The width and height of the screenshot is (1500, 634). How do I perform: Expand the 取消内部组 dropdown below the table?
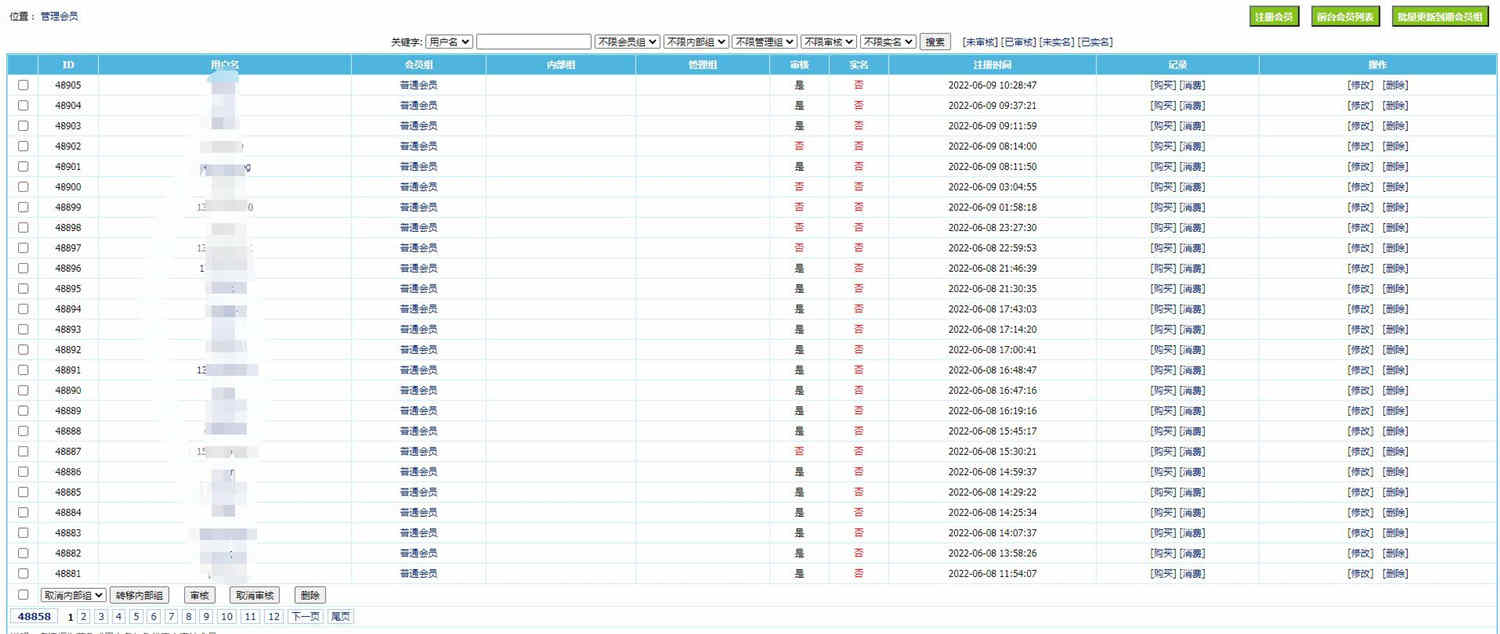coord(75,594)
